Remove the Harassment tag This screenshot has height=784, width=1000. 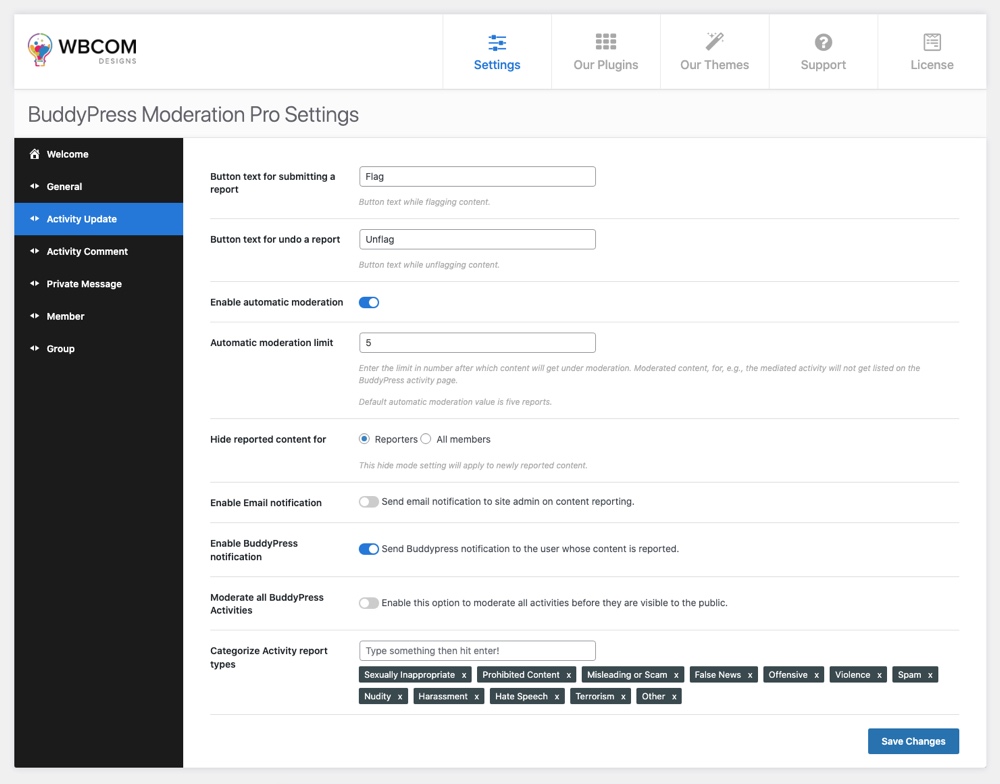tap(476, 697)
